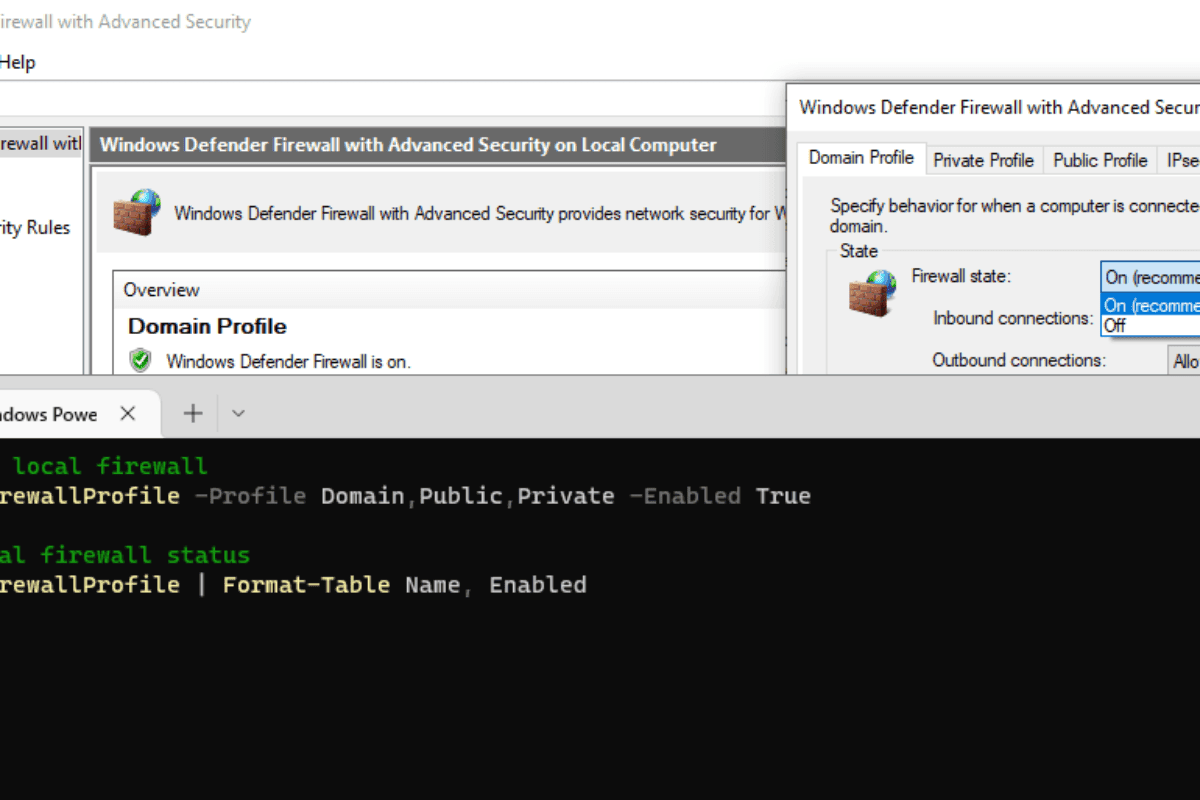Open the IPsec Settings tab
1200x800 pixels.
click(x=1182, y=160)
